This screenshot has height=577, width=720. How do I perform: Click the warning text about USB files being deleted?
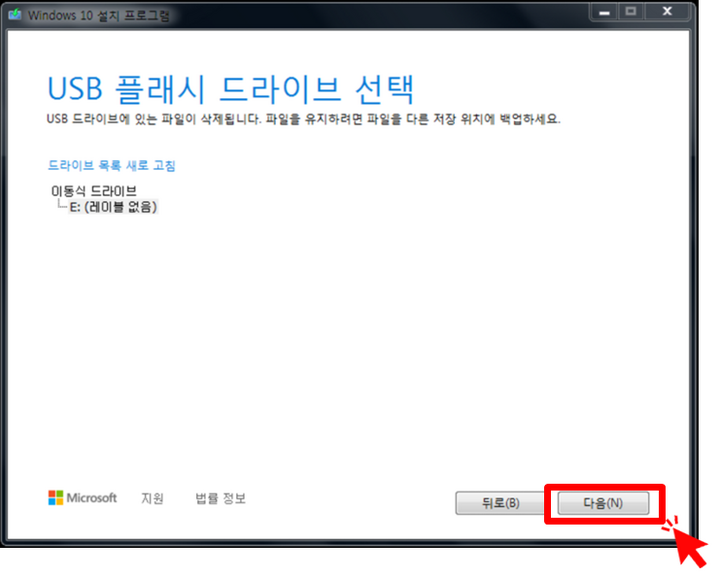coord(304,119)
